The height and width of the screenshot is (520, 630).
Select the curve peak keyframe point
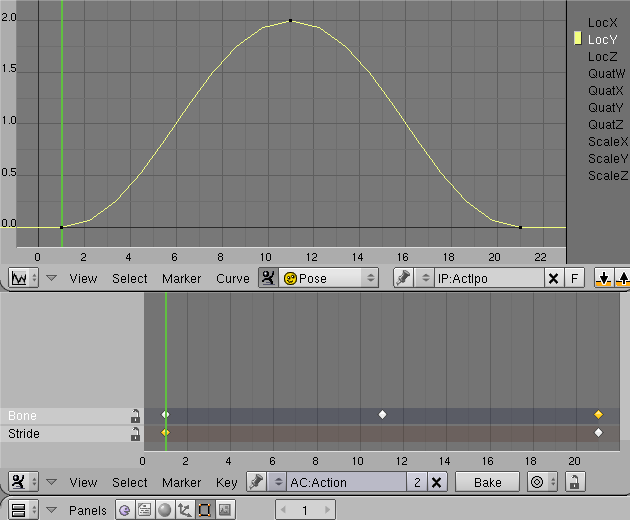point(290,20)
